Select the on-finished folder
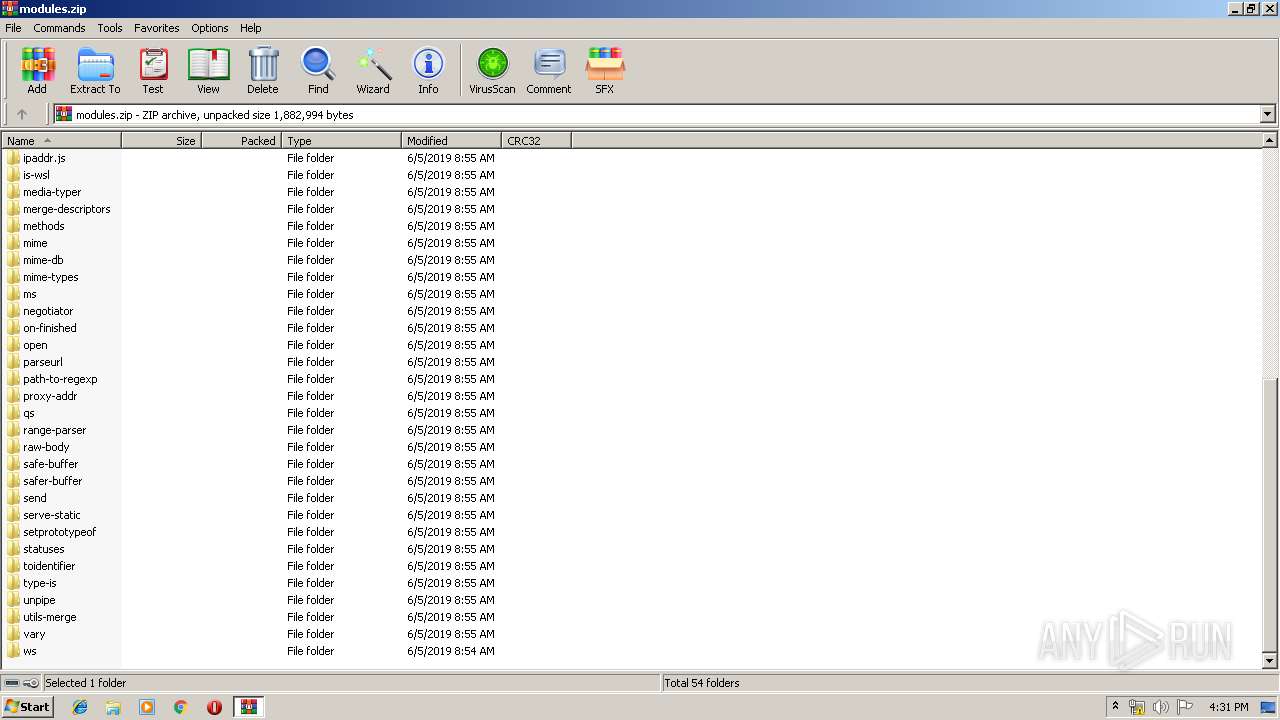 [50, 328]
